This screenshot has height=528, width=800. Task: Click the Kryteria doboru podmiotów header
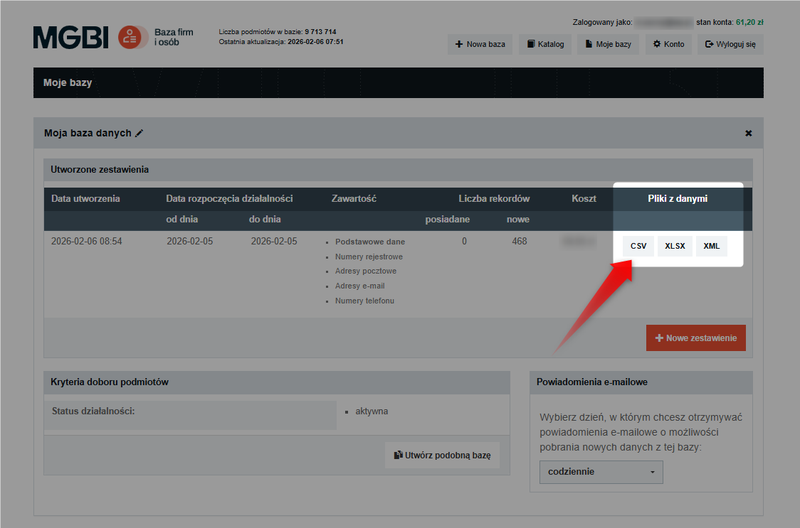[x=109, y=382]
